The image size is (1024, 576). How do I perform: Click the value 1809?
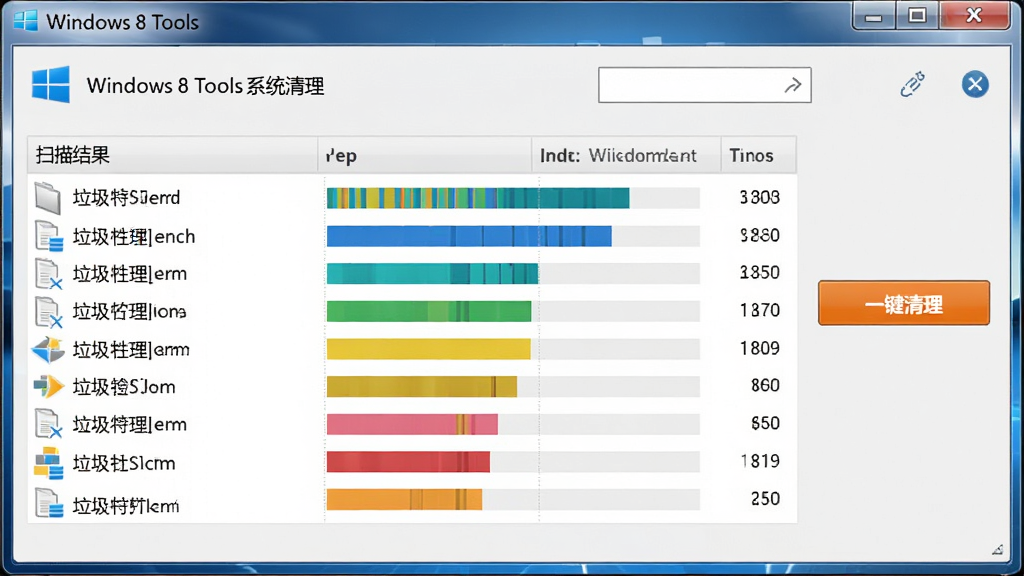pyautogui.click(x=760, y=348)
